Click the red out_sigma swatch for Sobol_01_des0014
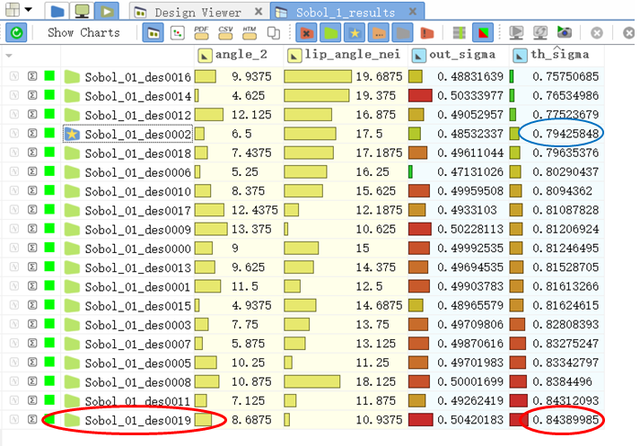This screenshot has width=640, height=446. click(420, 95)
